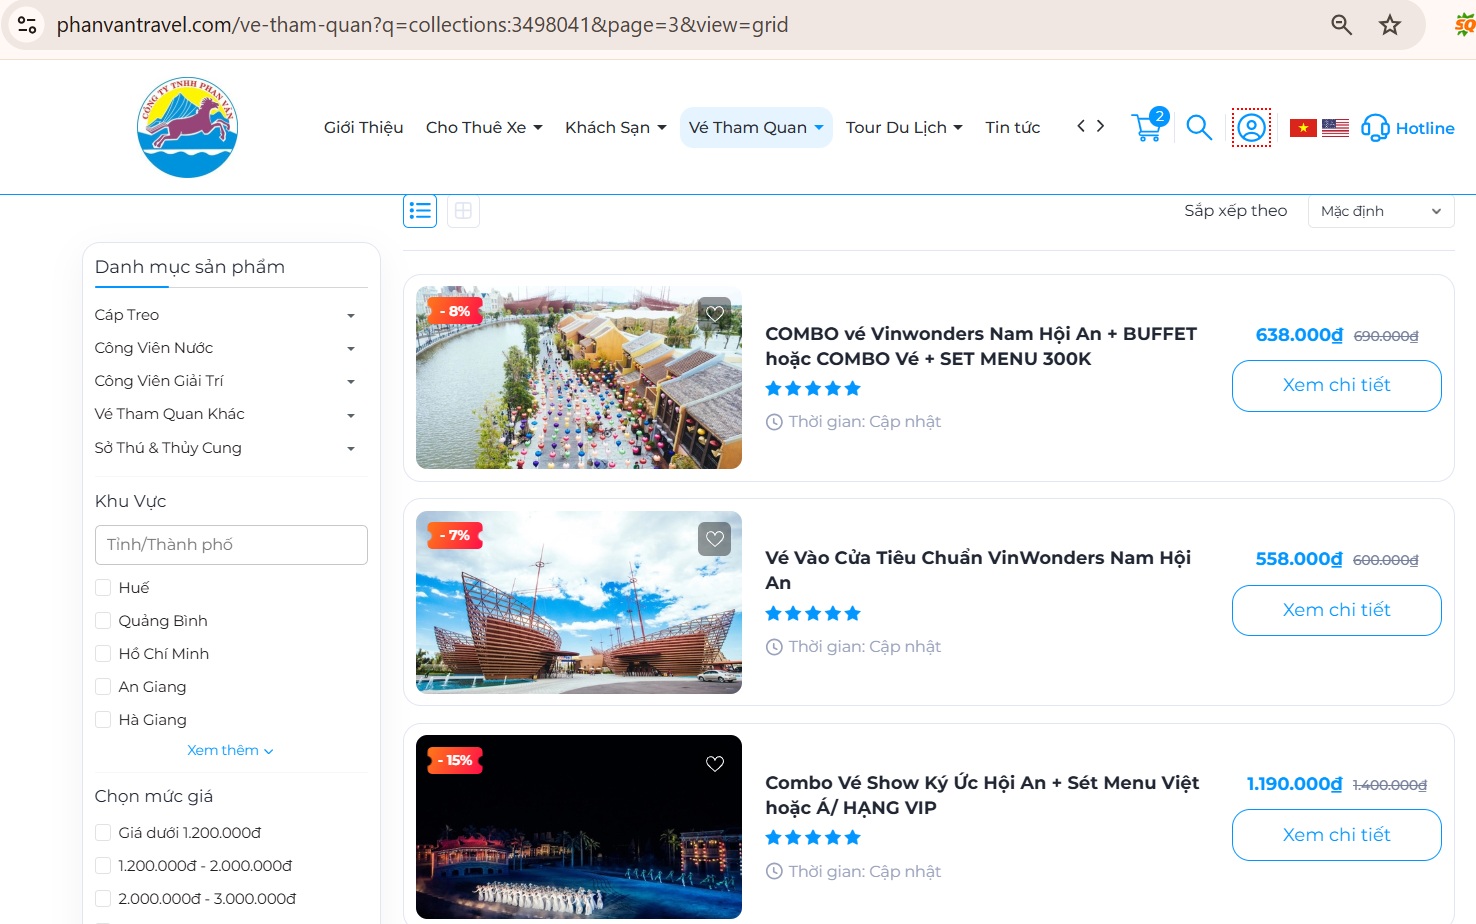Screen dimensions: 1476x924
Task: Switch to the grid view icon
Action: point(463,210)
